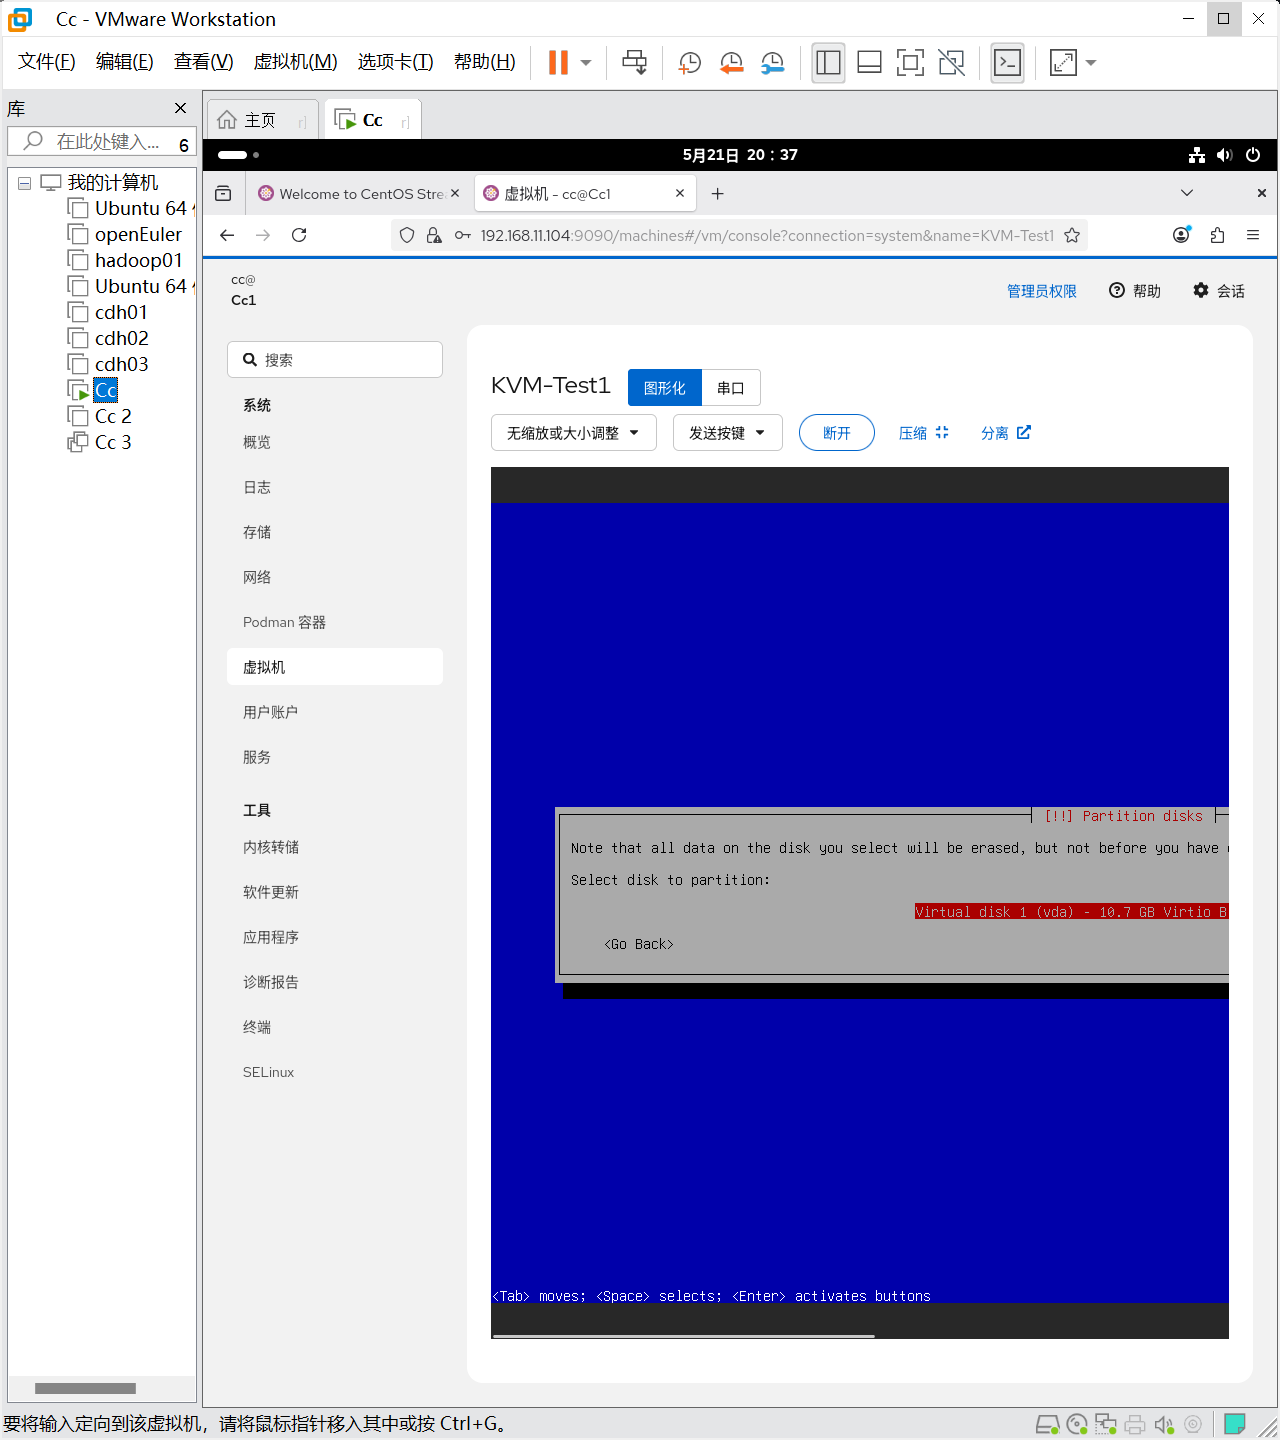Open the 虚拟机(M) menu
The height and width of the screenshot is (1440, 1280).
[295, 62]
